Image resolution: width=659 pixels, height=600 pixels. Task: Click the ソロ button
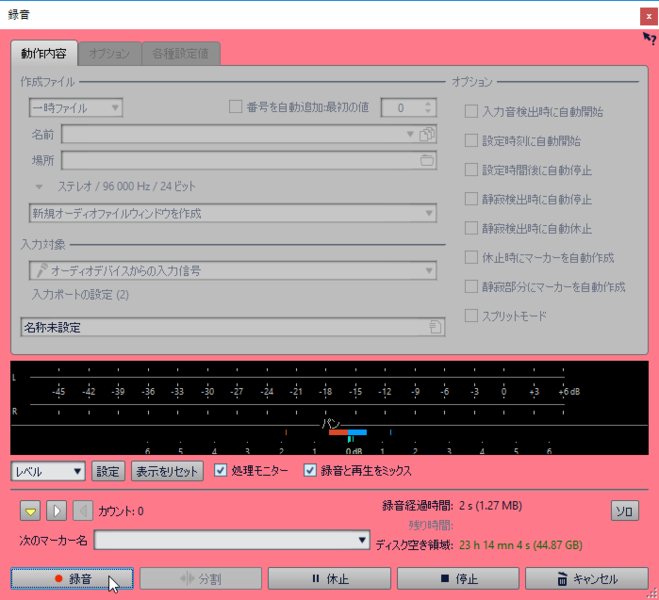coord(625,511)
